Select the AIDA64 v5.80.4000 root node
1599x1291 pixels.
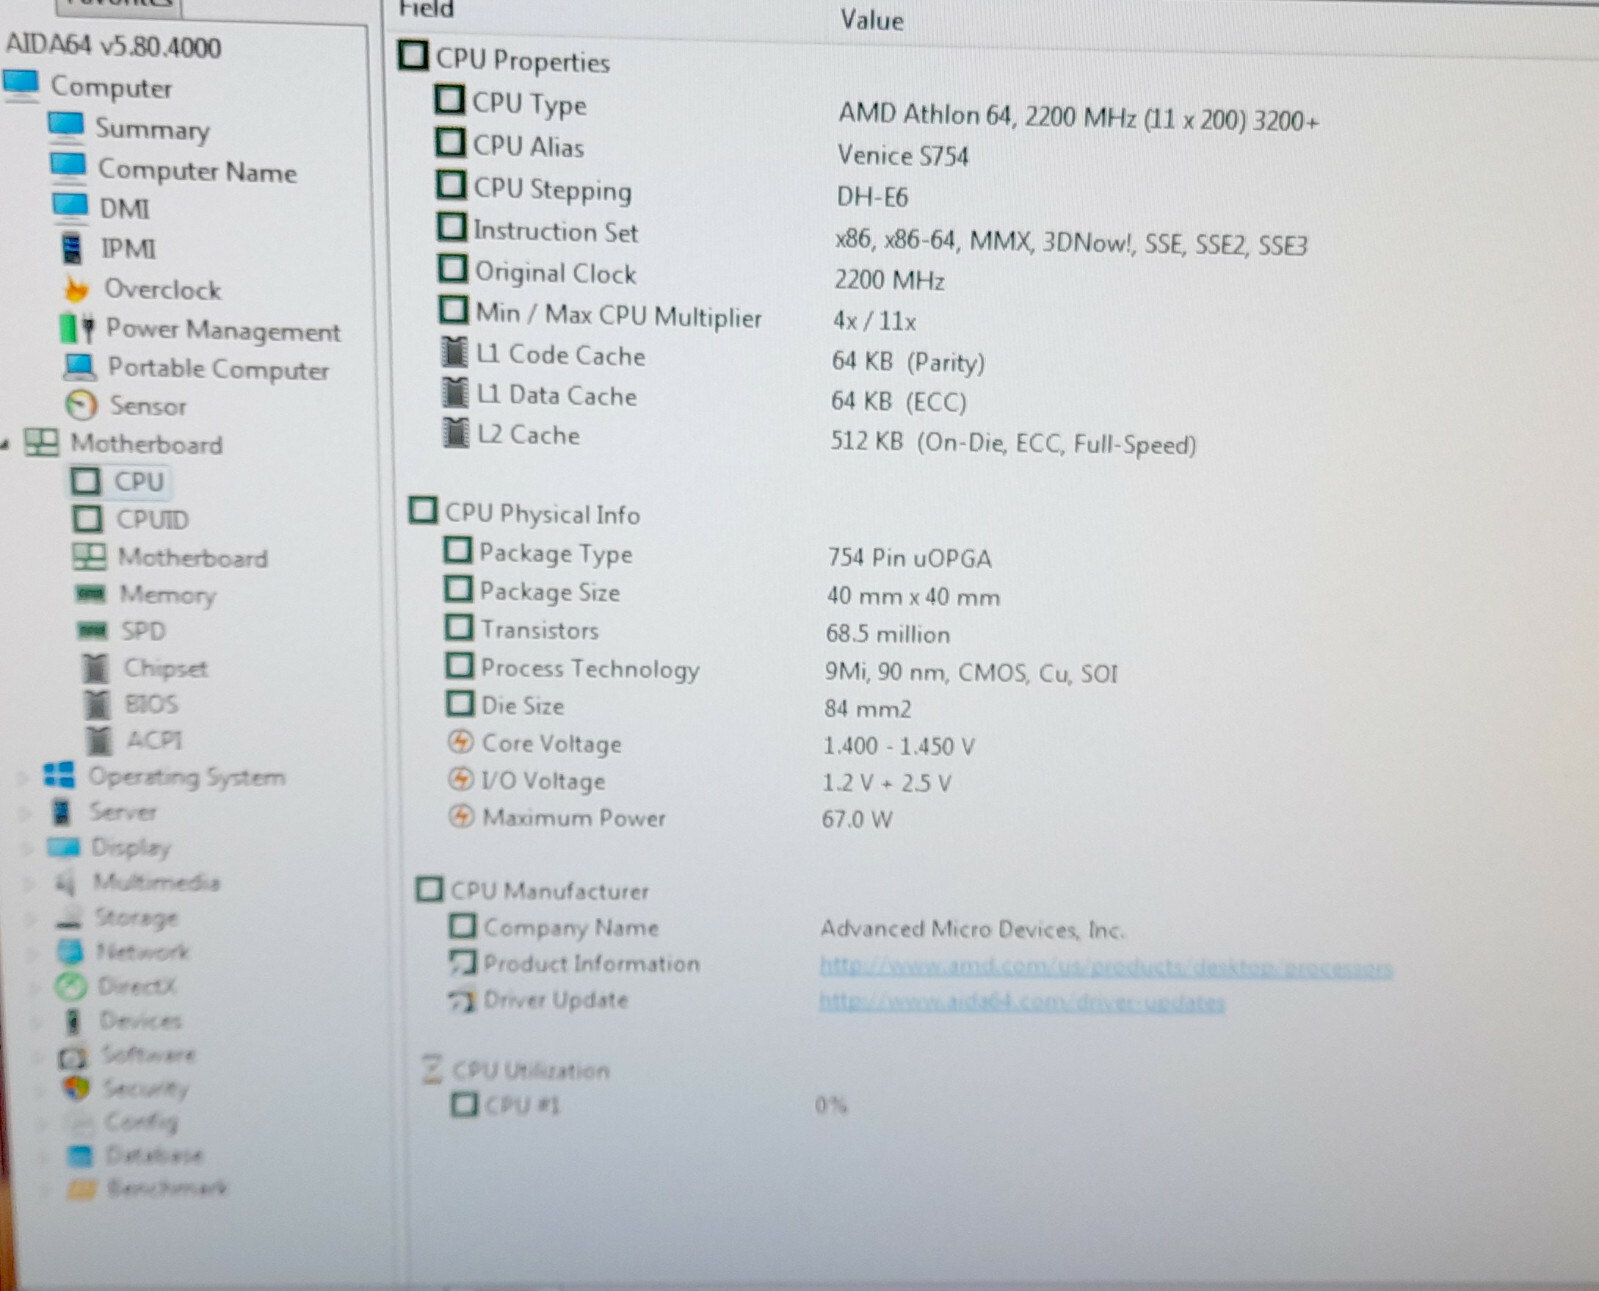tap(113, 46)
